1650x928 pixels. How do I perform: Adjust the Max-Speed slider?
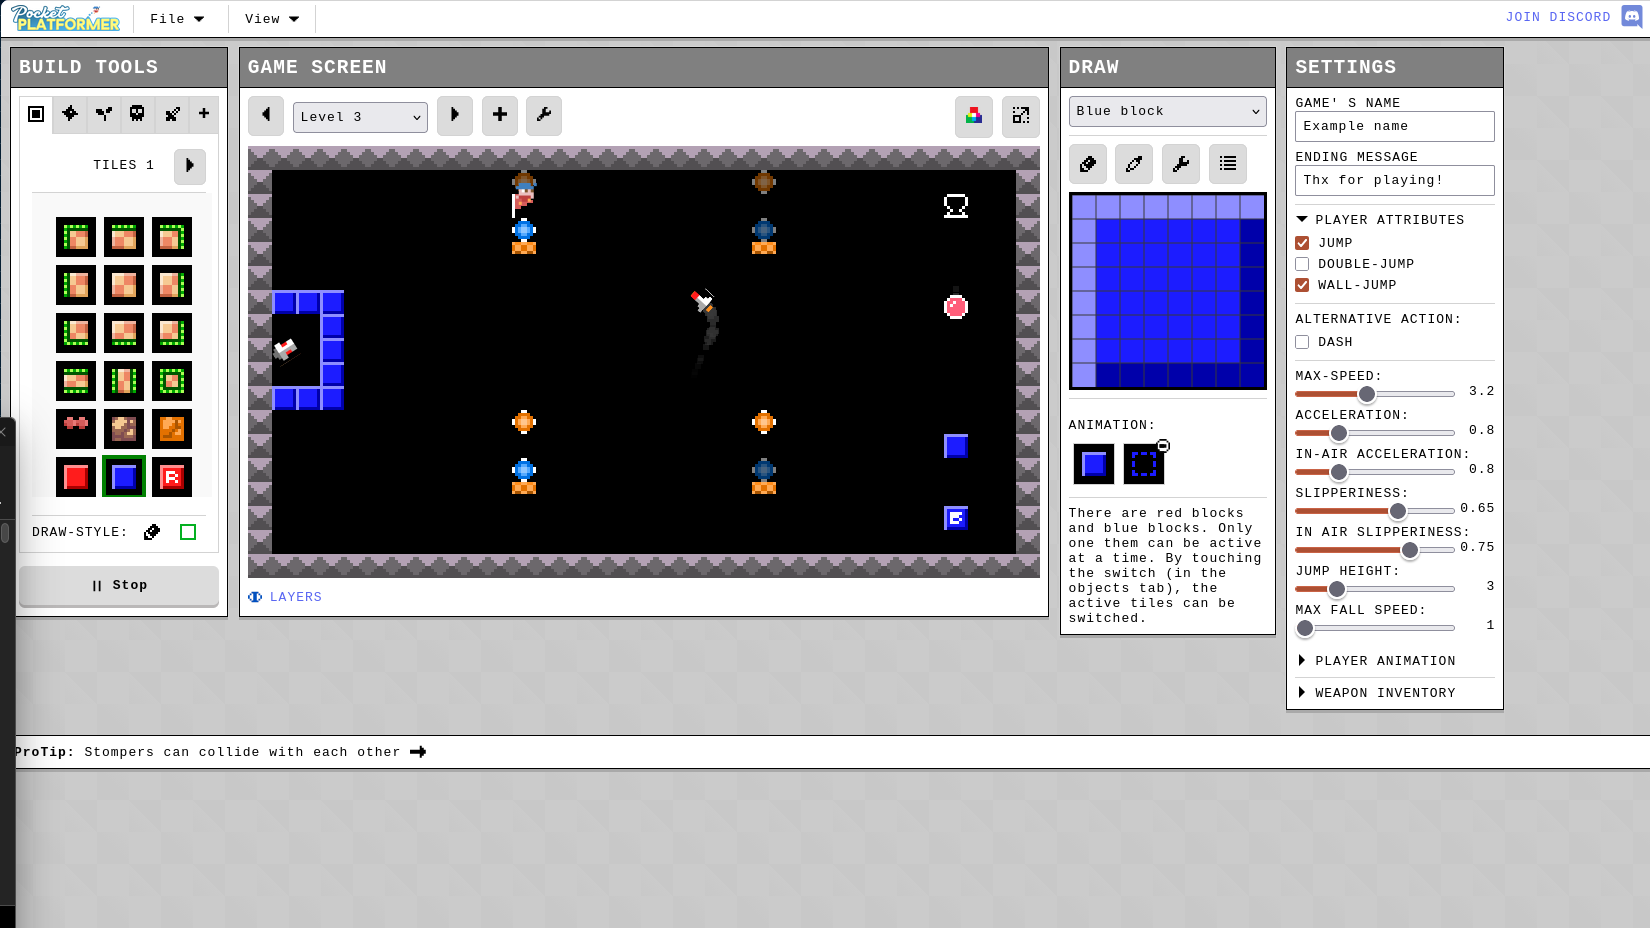tap(1367, 394)
